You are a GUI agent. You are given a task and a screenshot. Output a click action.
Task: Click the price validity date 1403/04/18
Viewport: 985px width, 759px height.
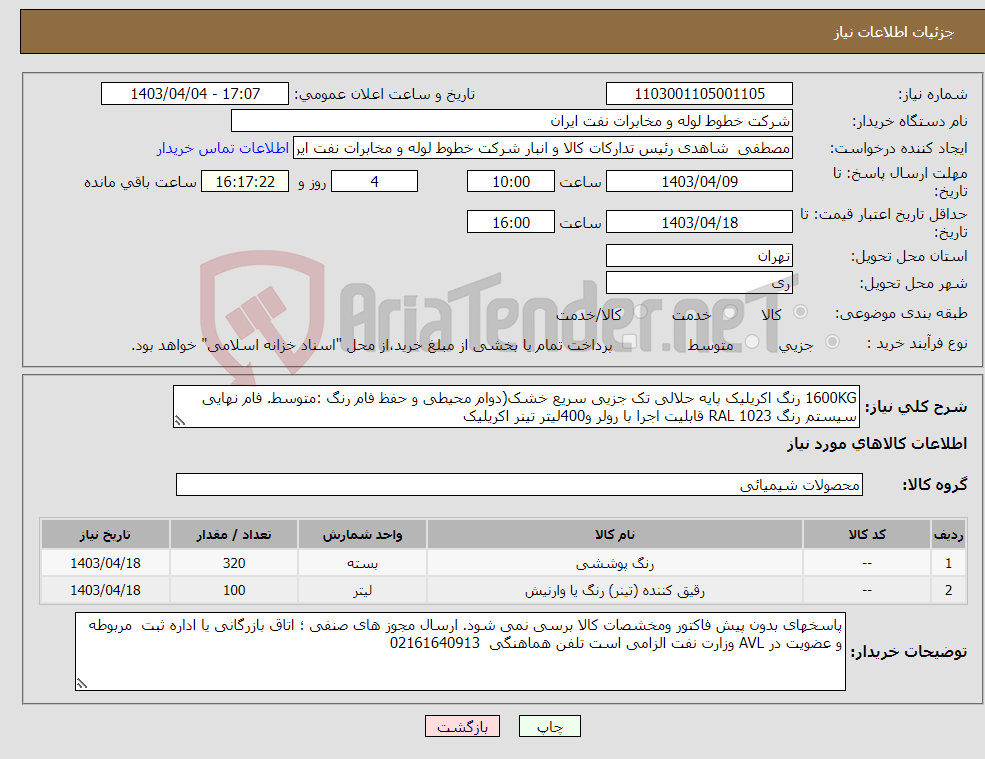pyautogui.click(x=699, y=222)
